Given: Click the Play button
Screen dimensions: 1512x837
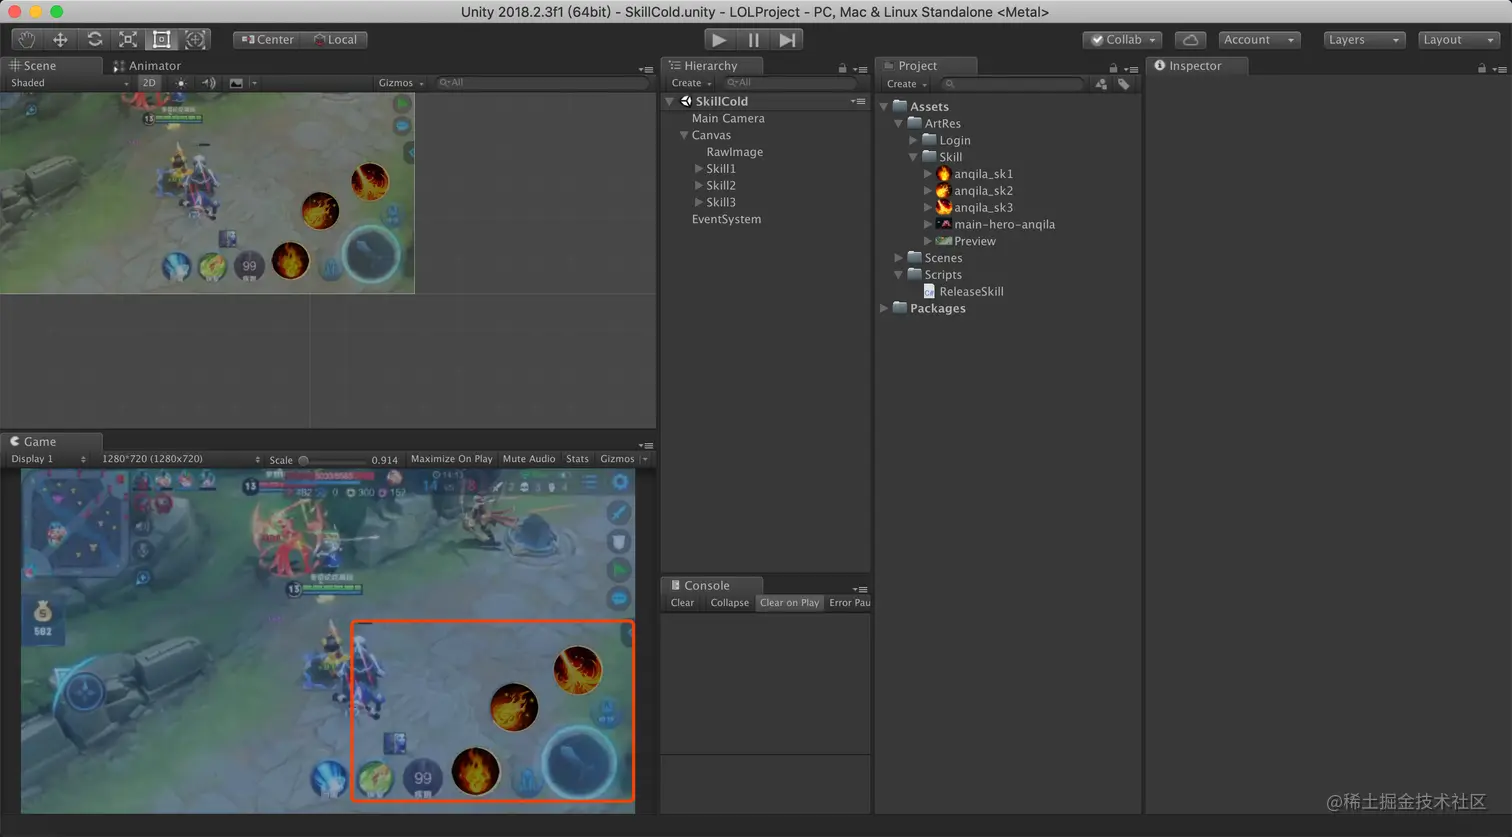Looking at the screenshot, I should point(718,39).
